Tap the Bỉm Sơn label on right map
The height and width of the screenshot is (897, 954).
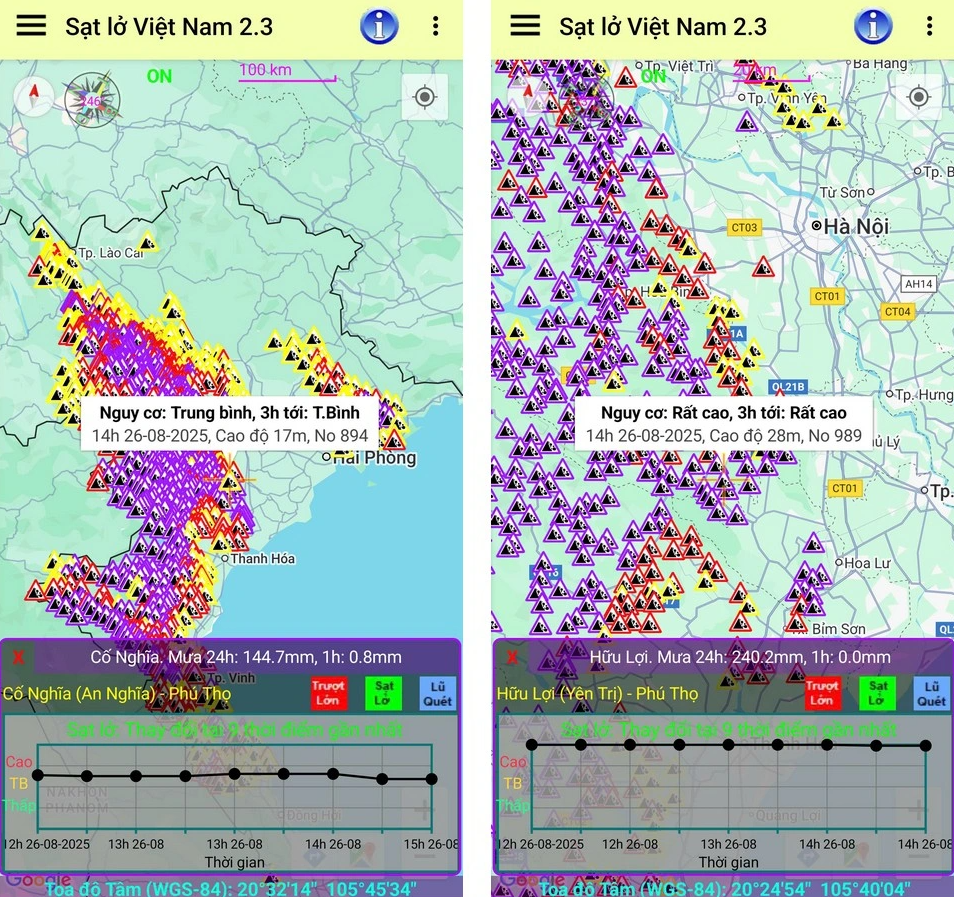[x=838, y=629]
